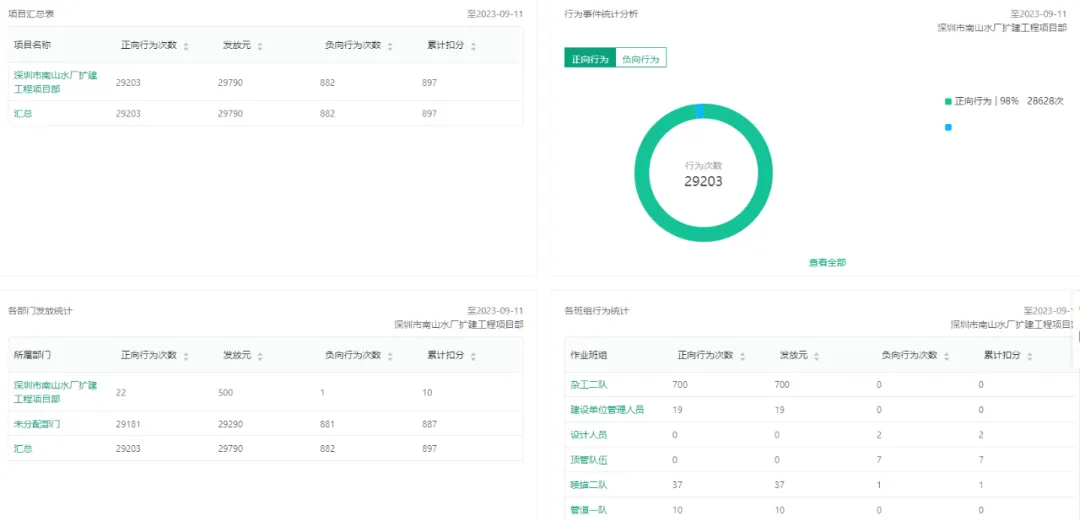Sort 各部门发放统计 by 负向行为次数
Viewport: 1080px width, 521px height.
coord(390,356)
